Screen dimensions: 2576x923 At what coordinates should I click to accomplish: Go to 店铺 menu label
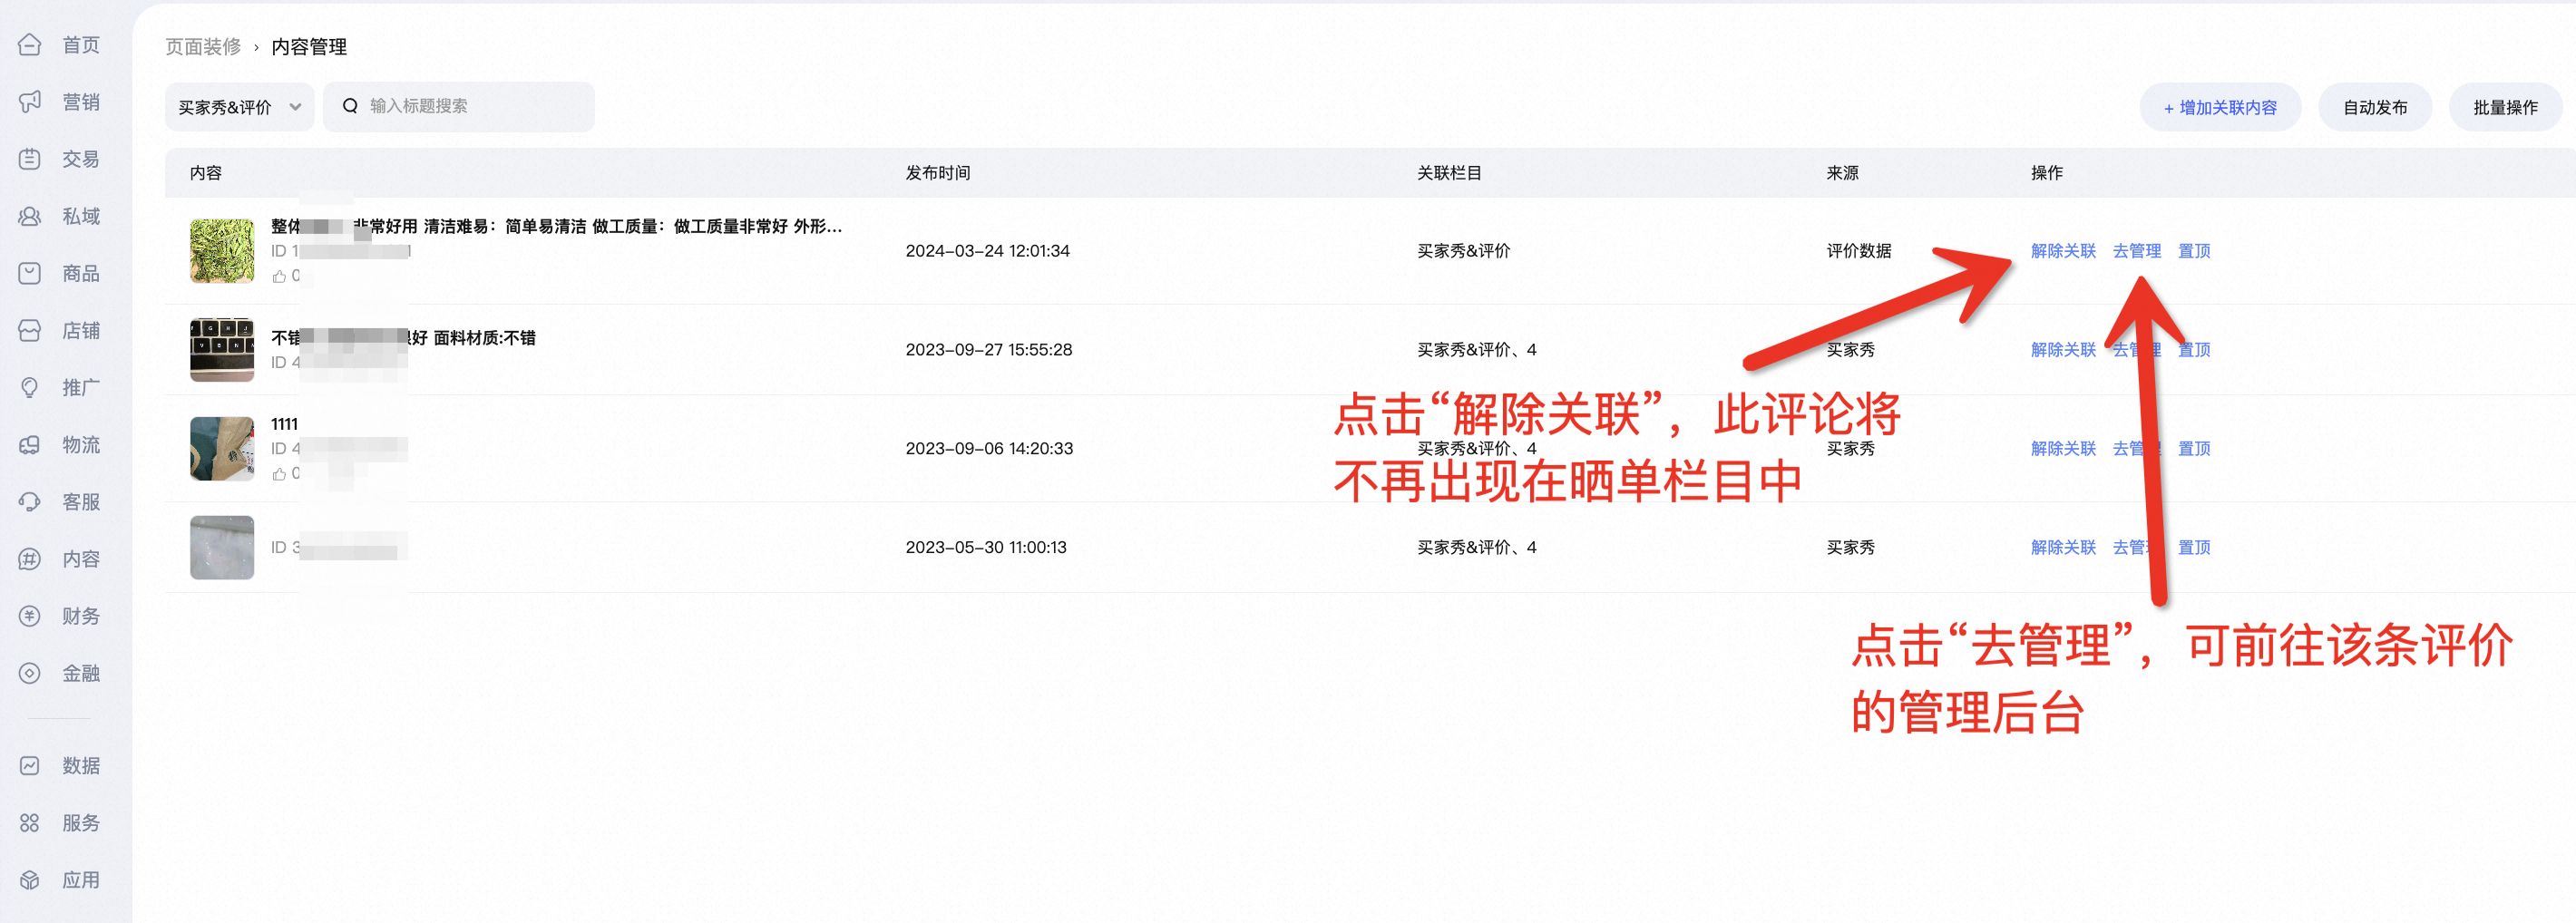tap(81, 330)
